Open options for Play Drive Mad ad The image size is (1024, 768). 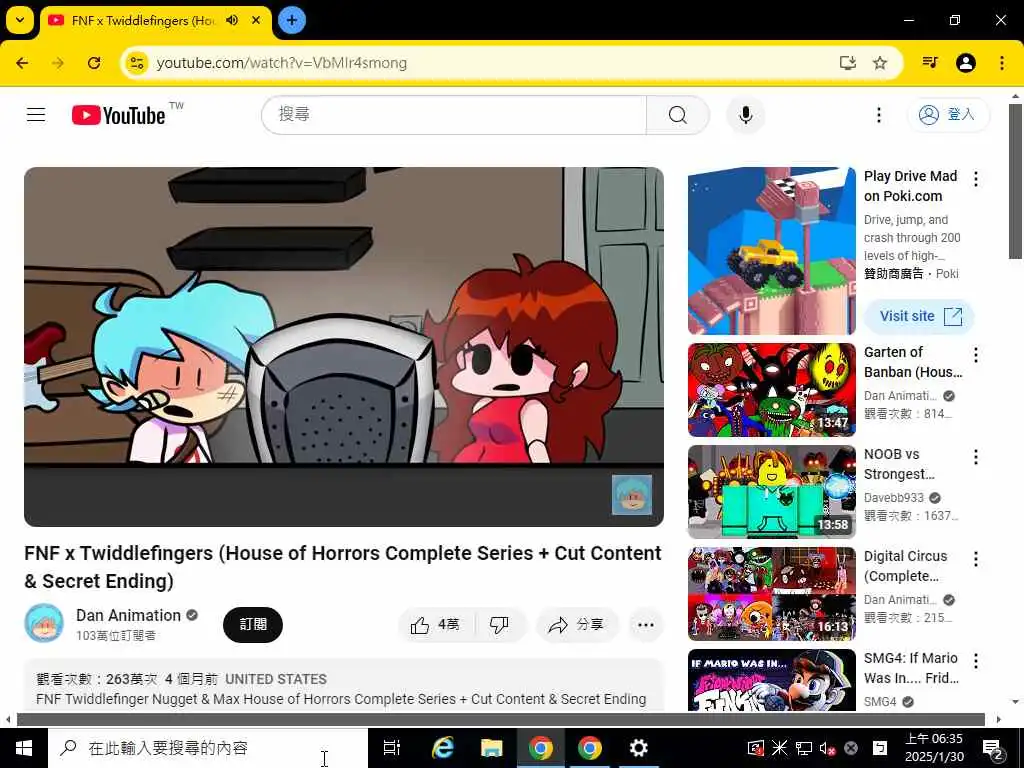click(x=976, y=179)
